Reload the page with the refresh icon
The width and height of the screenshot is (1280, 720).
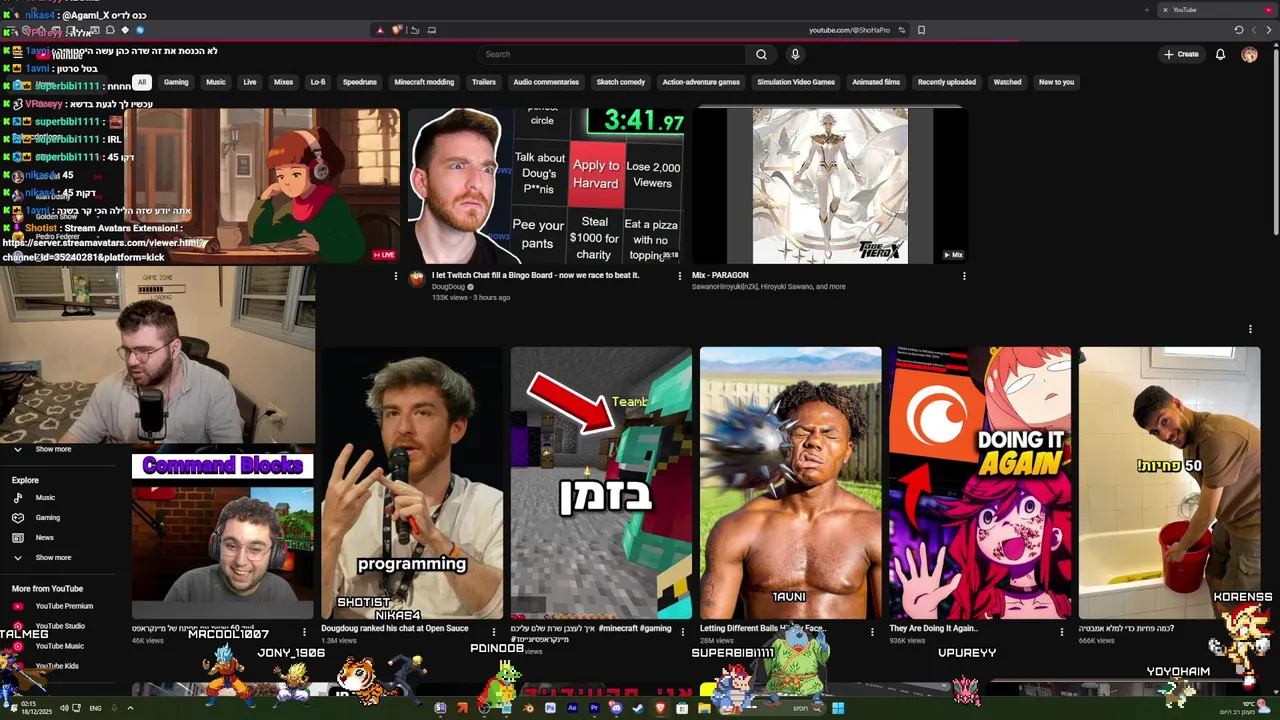tap(1239, 30)
